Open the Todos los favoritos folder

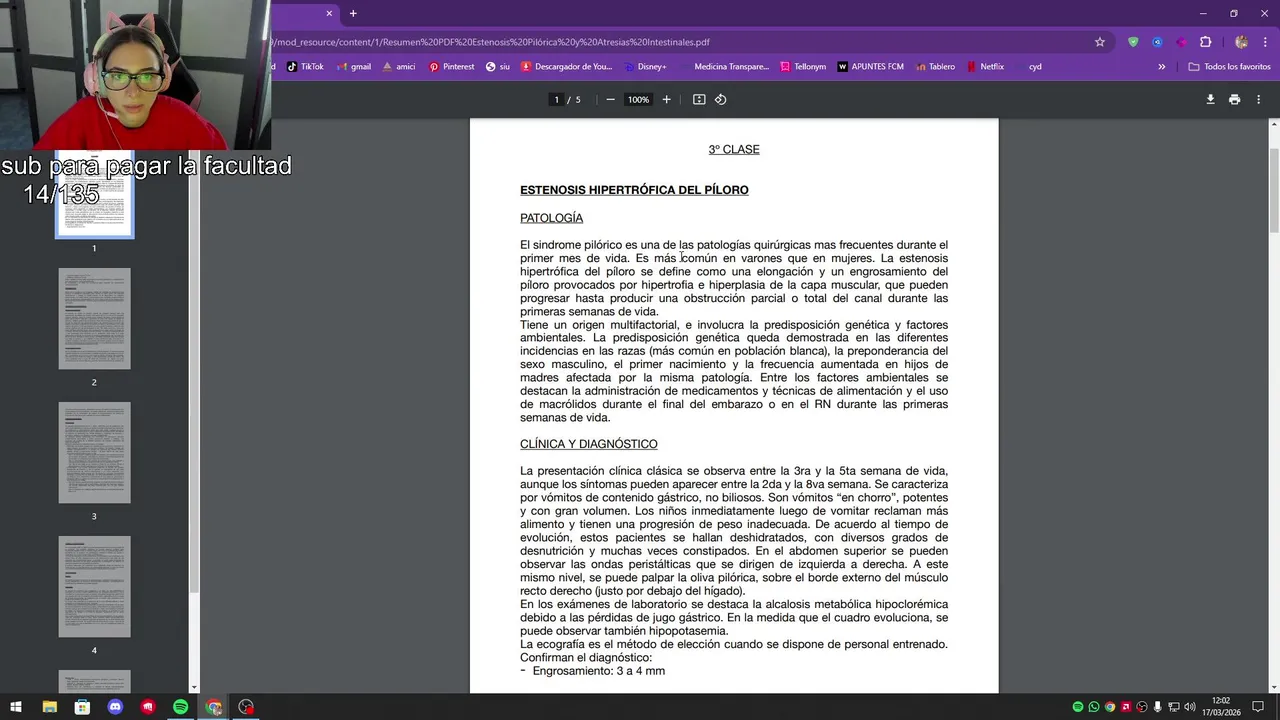click(1230, 67)
